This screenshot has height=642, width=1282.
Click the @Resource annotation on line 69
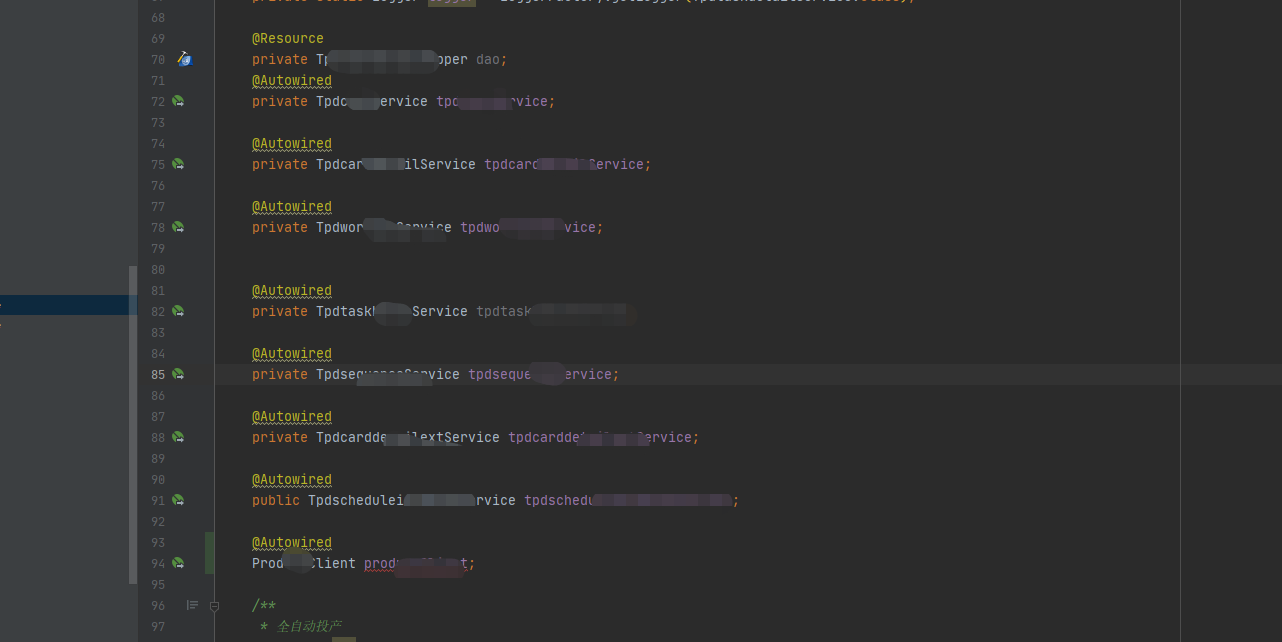(288, 39)
